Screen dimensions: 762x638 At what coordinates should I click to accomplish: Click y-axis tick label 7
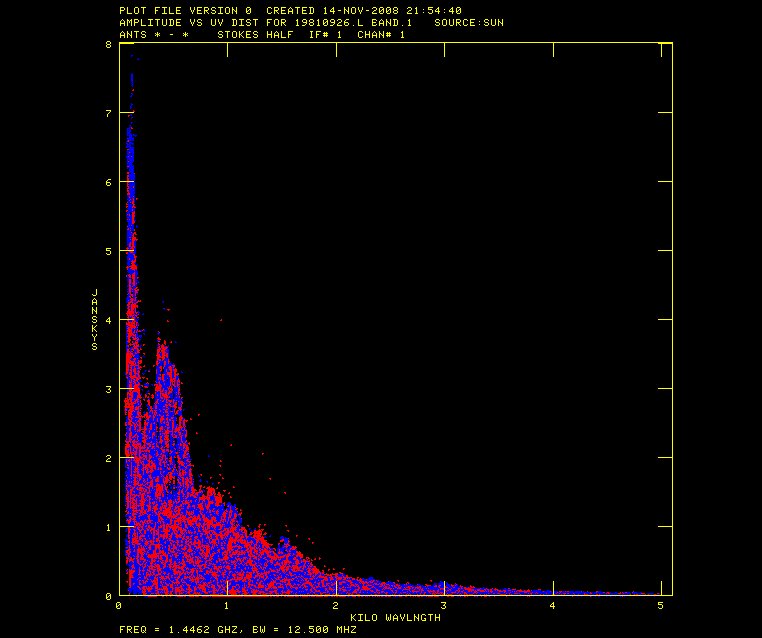click(x=108, y=113)
